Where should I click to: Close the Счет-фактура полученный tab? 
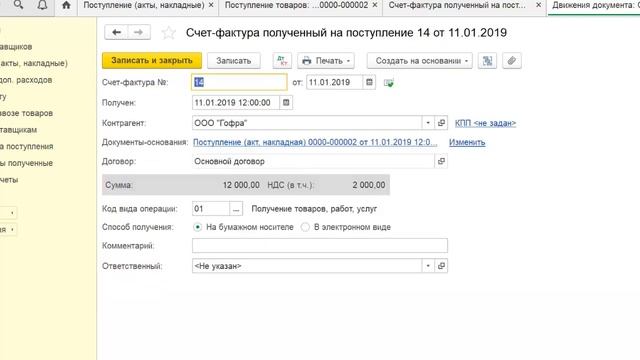(x=538, y=5)
